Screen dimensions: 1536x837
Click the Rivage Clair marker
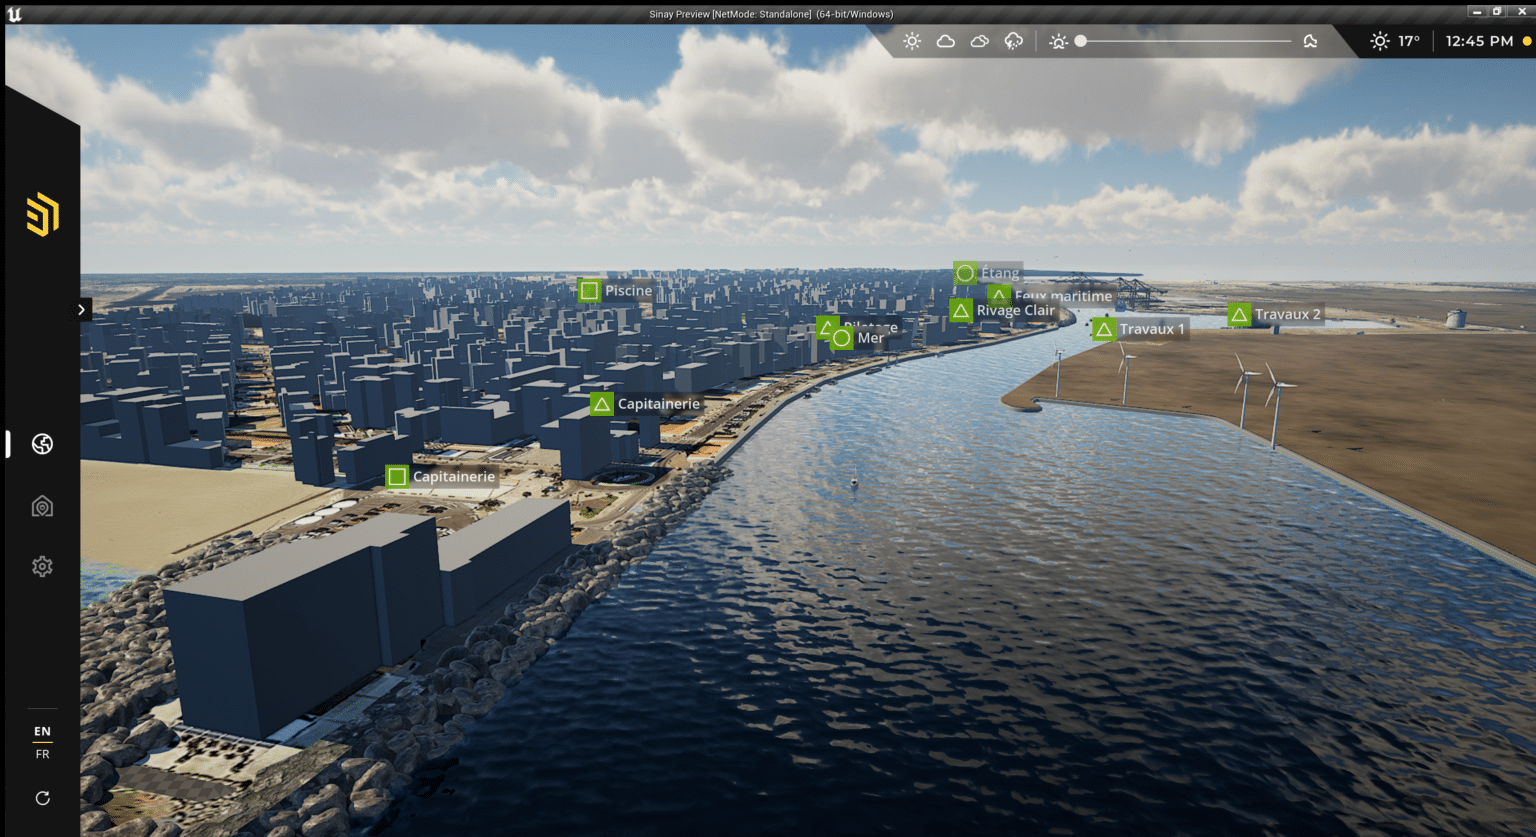(960, 310)
